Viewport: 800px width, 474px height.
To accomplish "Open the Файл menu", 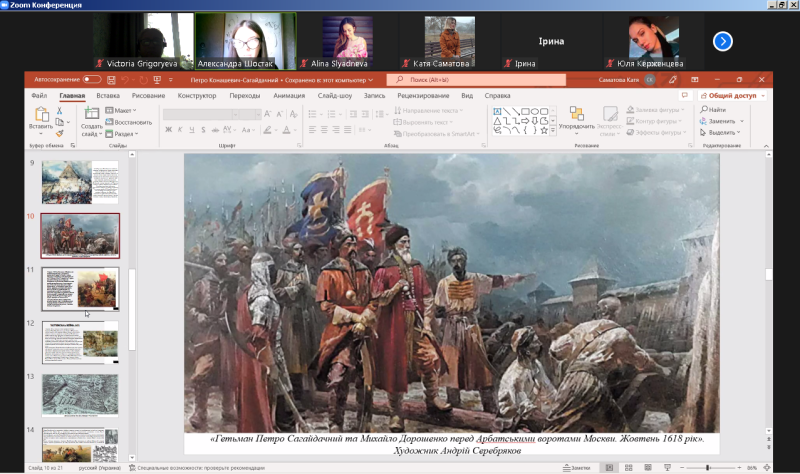I will [x=39, y=95].
